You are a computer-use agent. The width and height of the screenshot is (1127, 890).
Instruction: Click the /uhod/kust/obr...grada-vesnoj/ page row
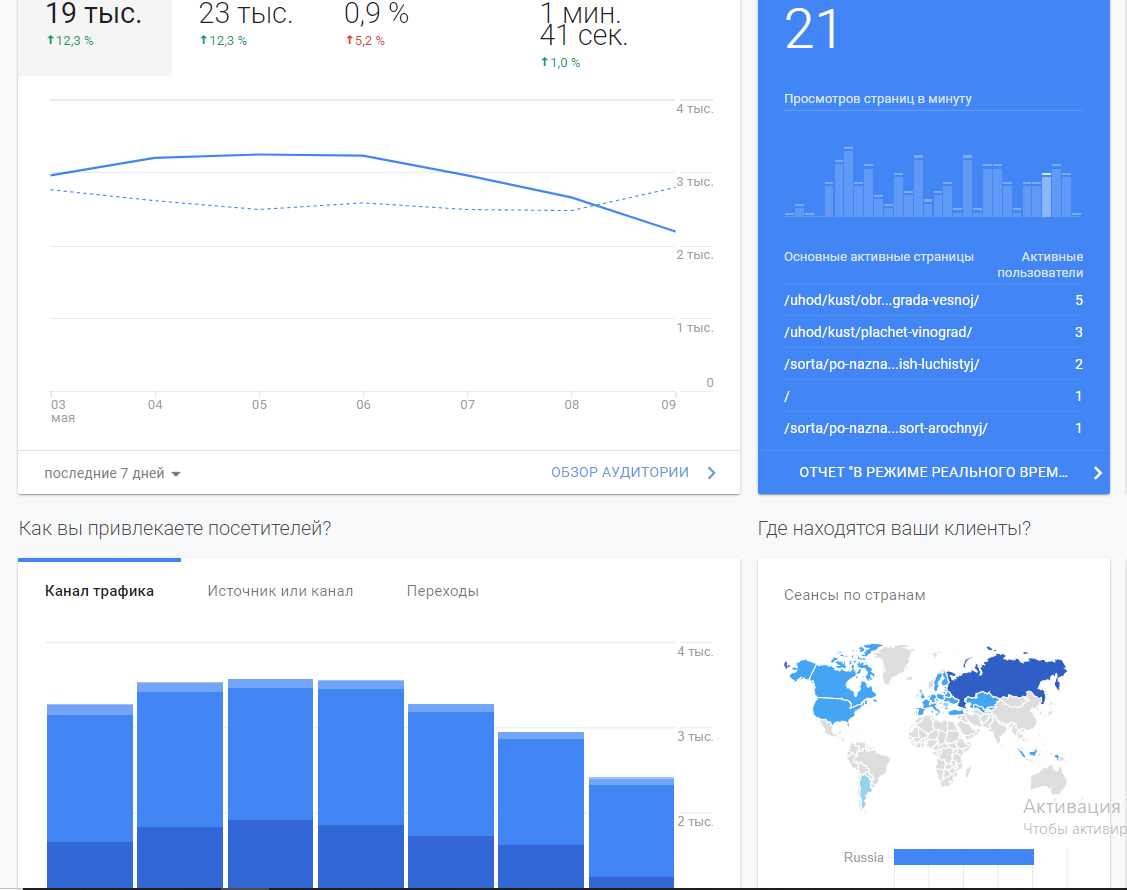(x=933, y=301)
